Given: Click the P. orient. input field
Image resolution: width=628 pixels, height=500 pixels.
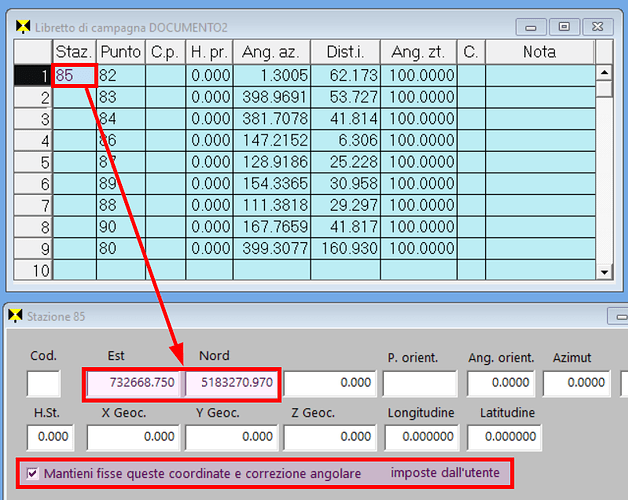Looking at the screenshot, I should [x=419, y=383].
